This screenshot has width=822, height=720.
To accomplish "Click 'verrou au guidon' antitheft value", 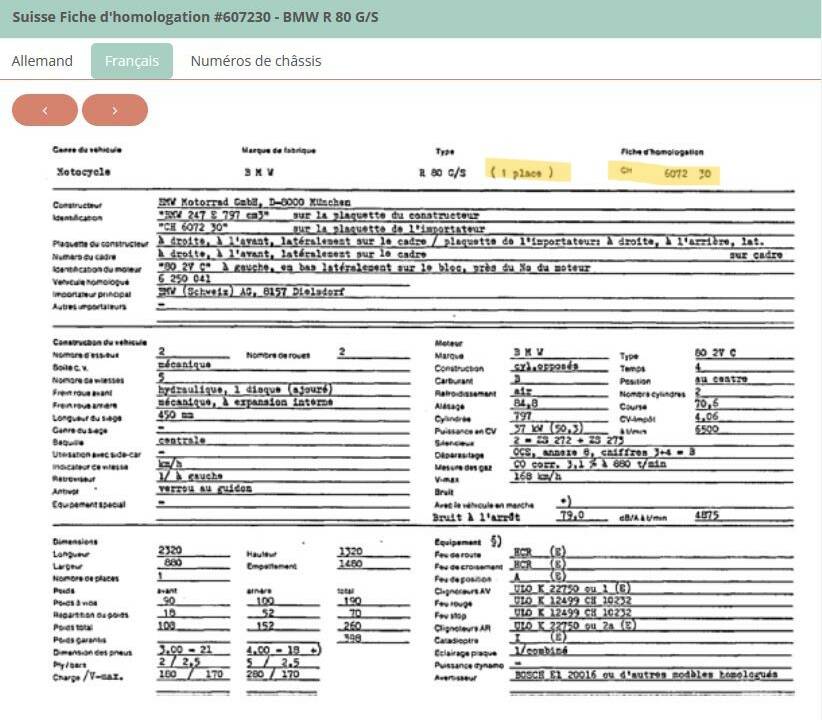I will point(205,488).
